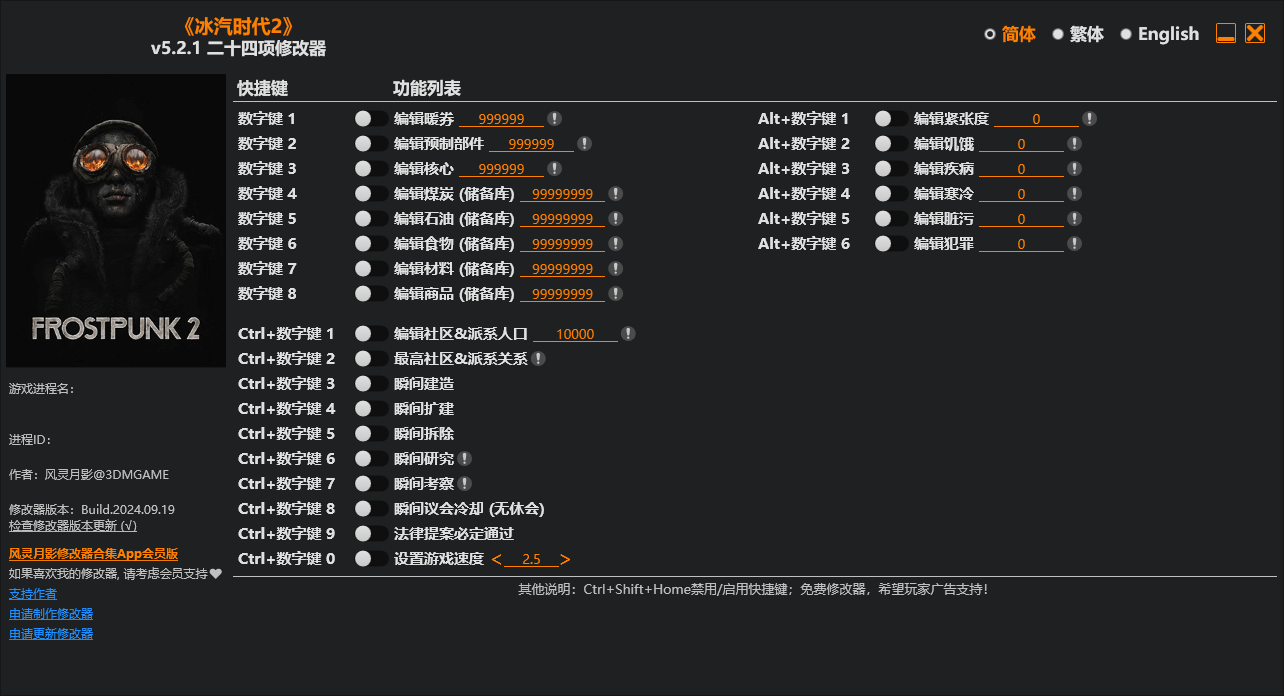Click the warning icon next to 编辑暖券
1284x696 pixels.
(552, 118)
